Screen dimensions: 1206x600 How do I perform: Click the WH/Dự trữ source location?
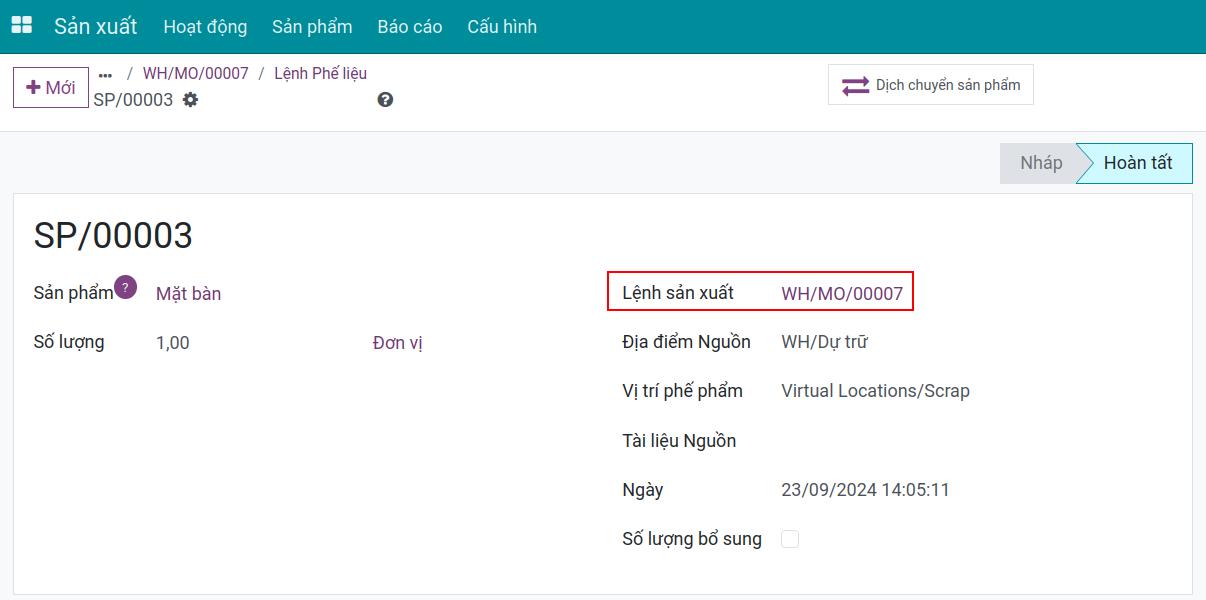pos(824,342)
